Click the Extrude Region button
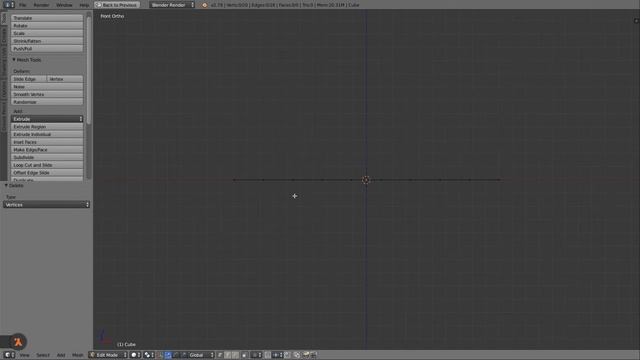 pos(47,127)
